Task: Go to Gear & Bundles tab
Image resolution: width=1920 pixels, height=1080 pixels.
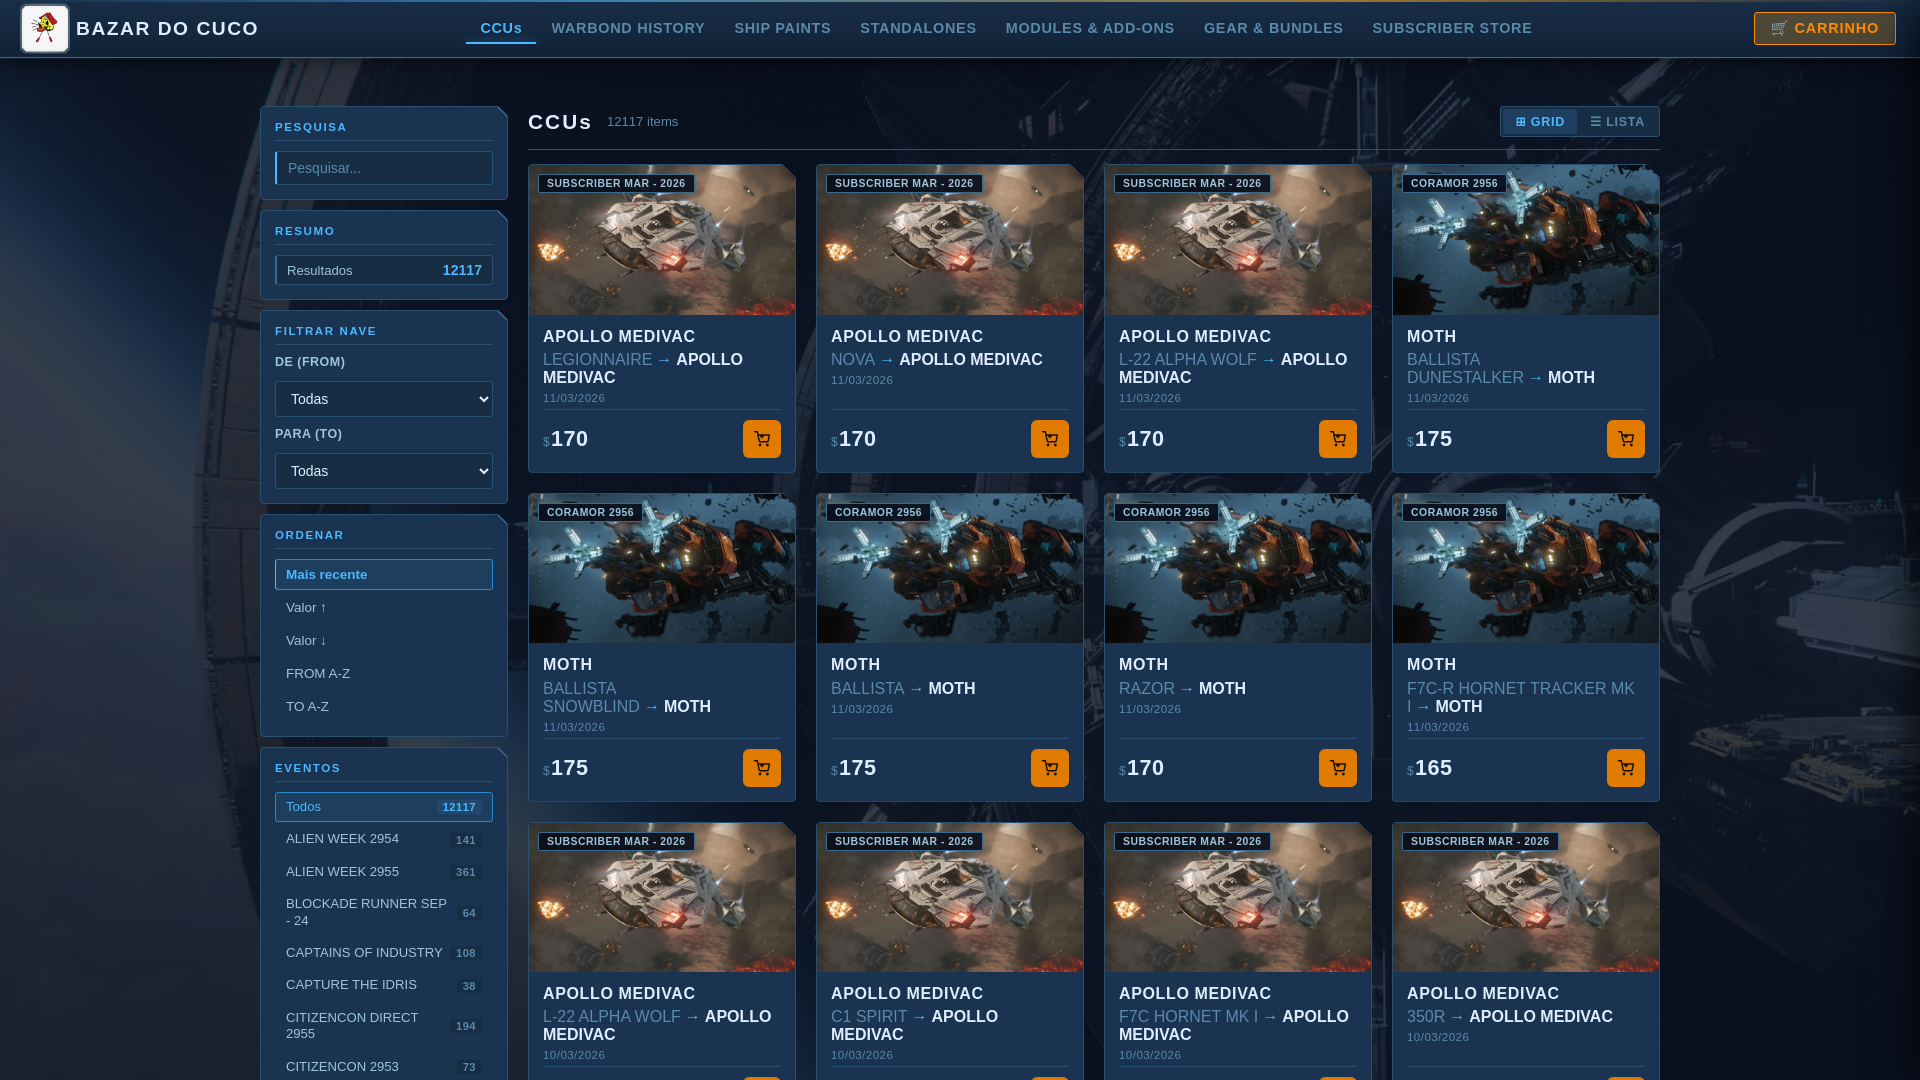Action: coord(1273,28)
